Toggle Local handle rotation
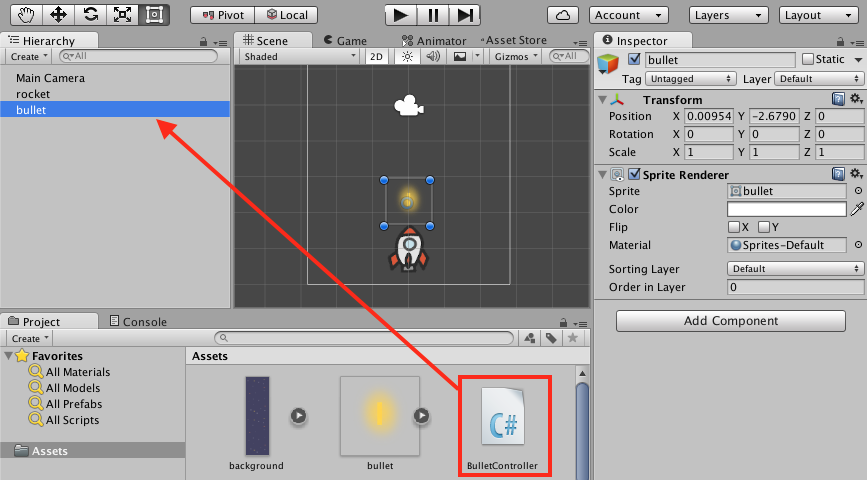The width and height of the screenshot is (867, 480). pos(286,15)
